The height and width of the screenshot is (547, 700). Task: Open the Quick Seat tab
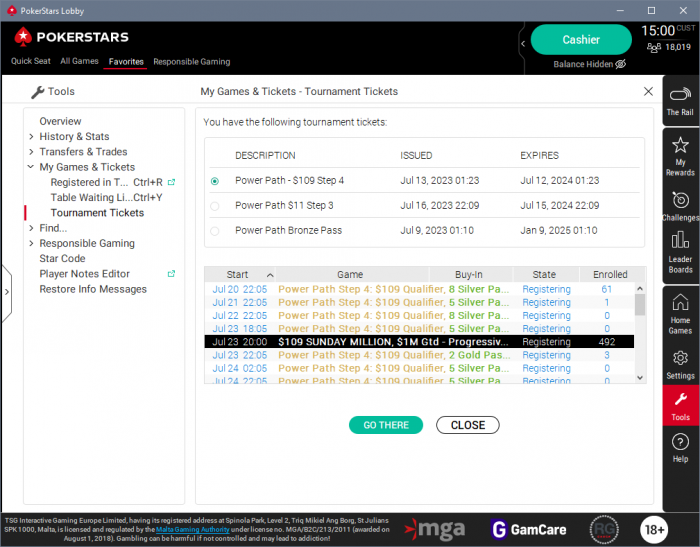point(31,61)
